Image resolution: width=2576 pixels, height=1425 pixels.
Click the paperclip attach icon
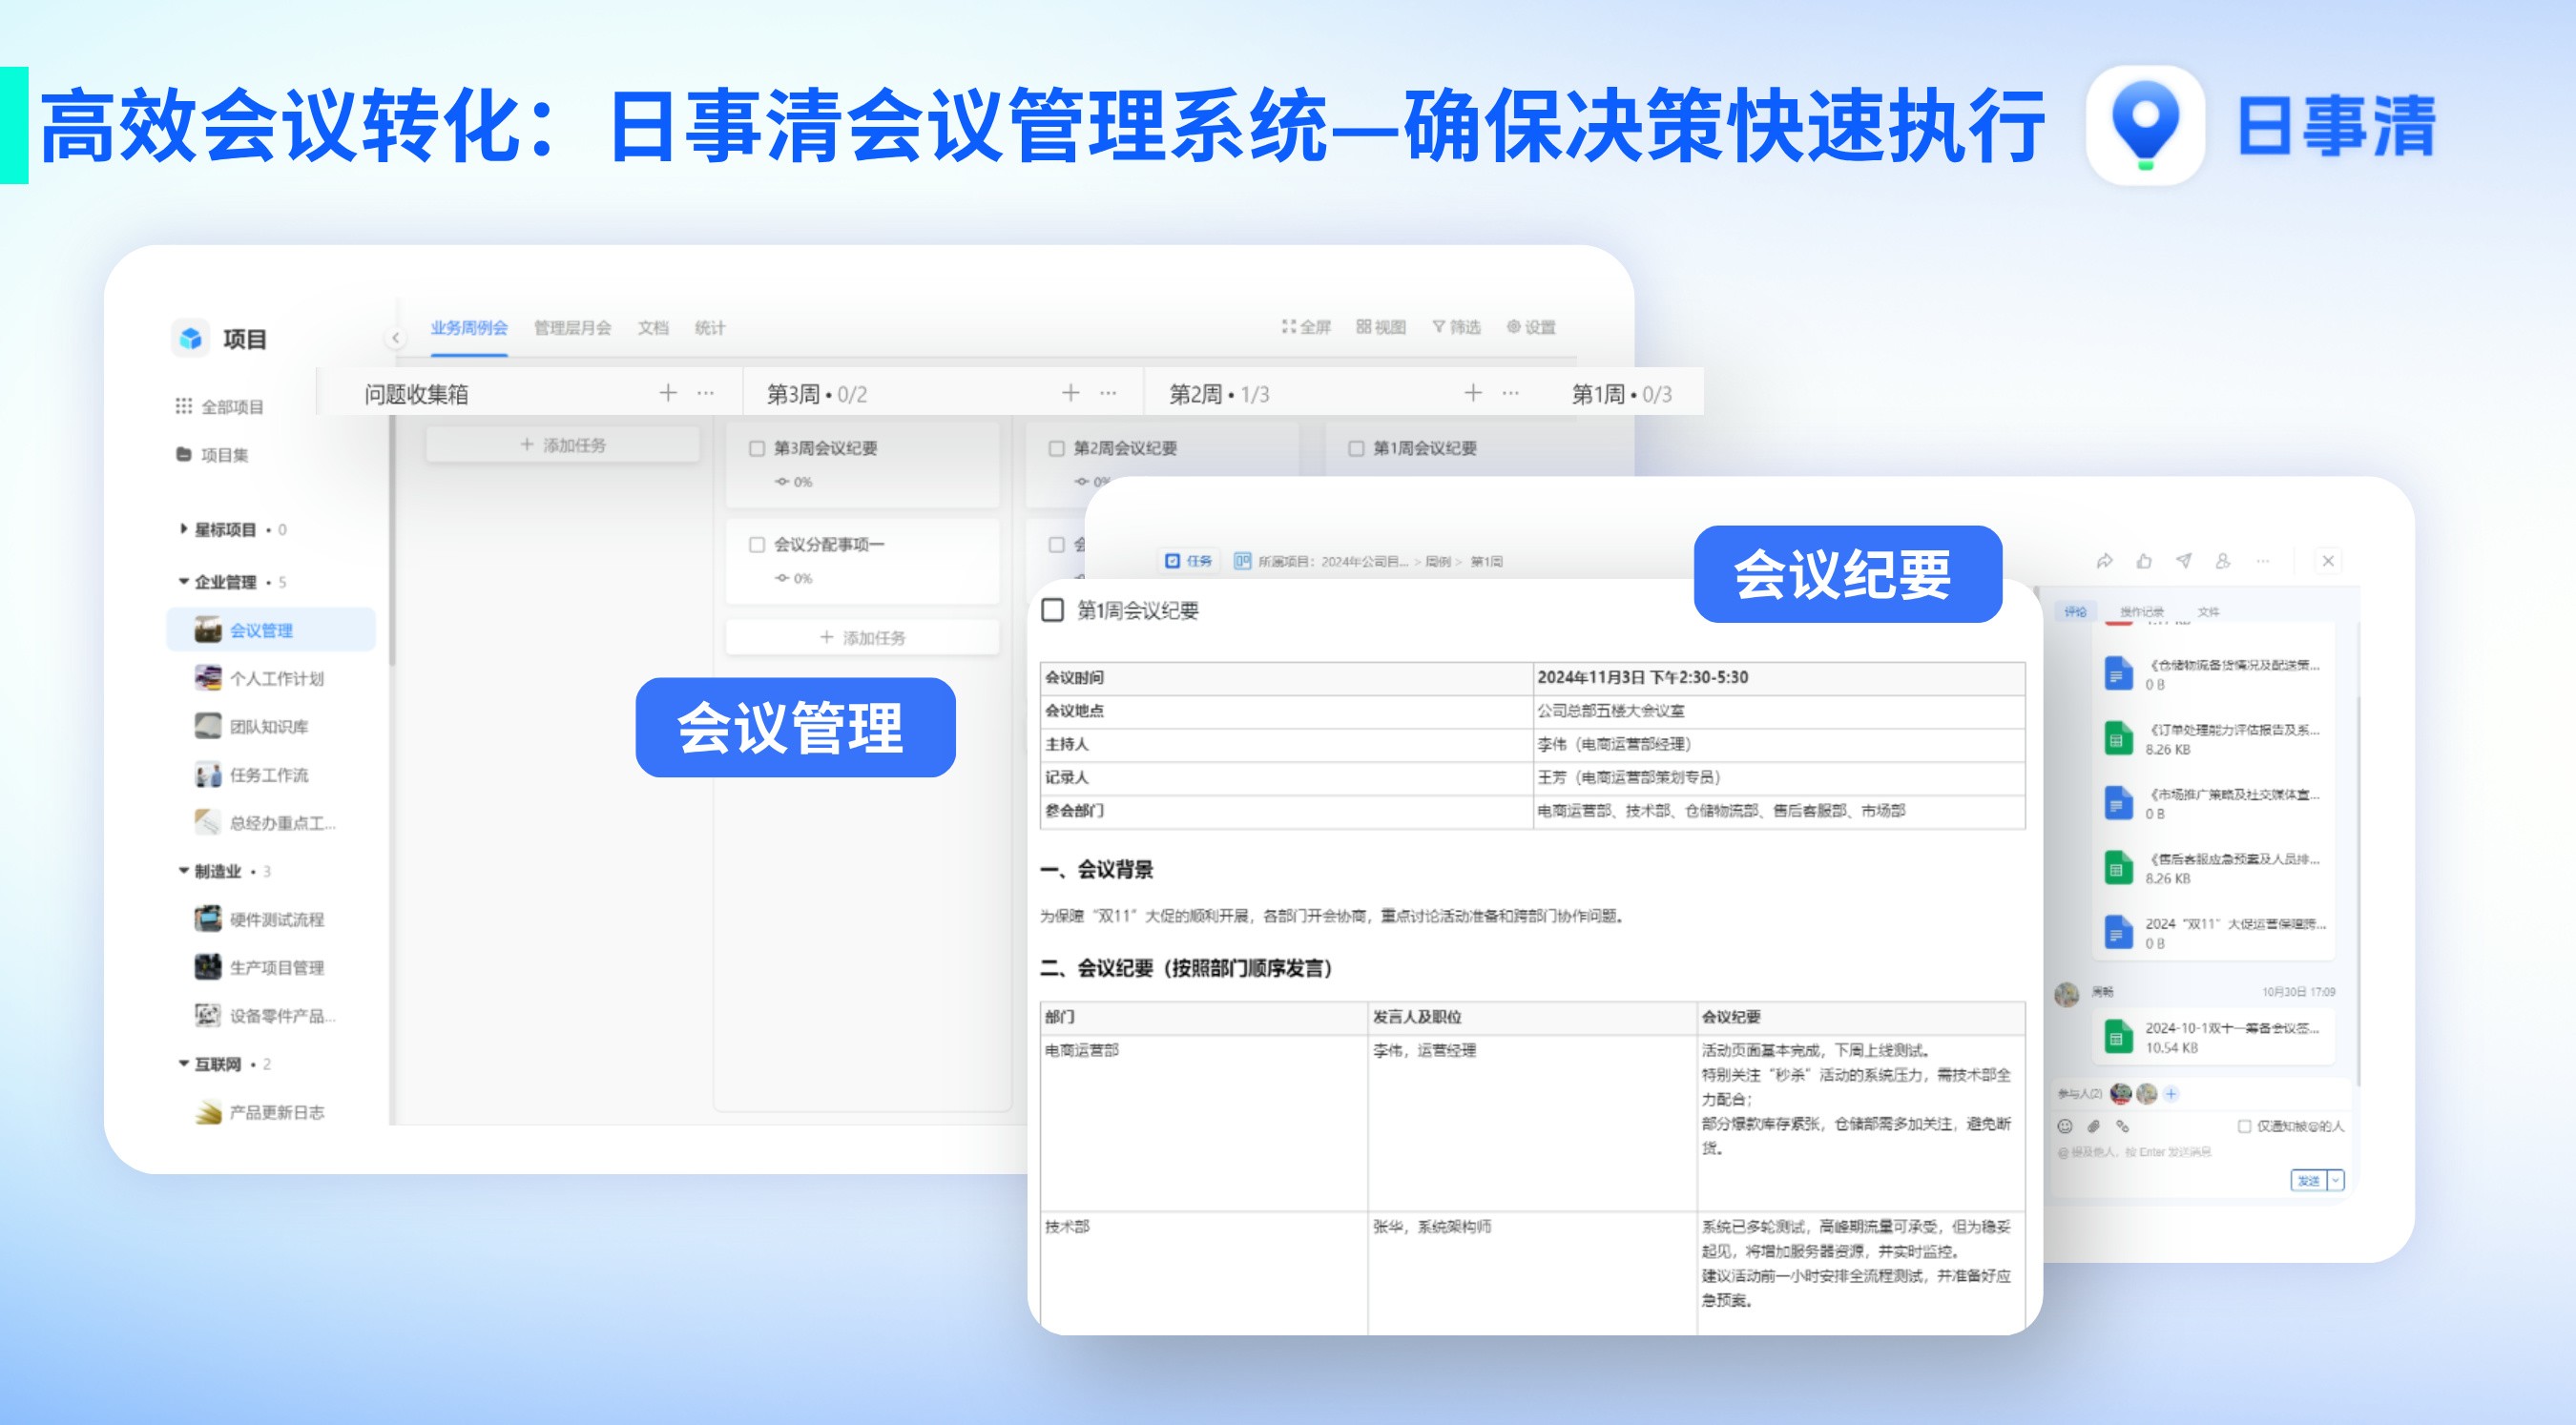[x=2094, y=1126]
